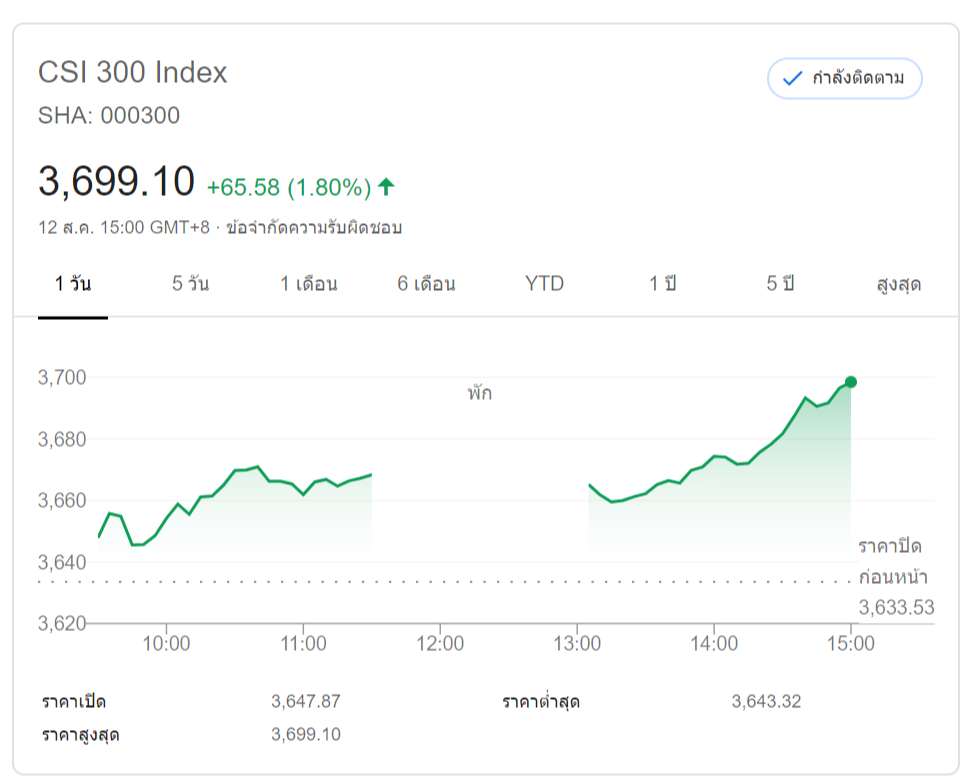Click the green up arrow icon

tap(386, 186)
